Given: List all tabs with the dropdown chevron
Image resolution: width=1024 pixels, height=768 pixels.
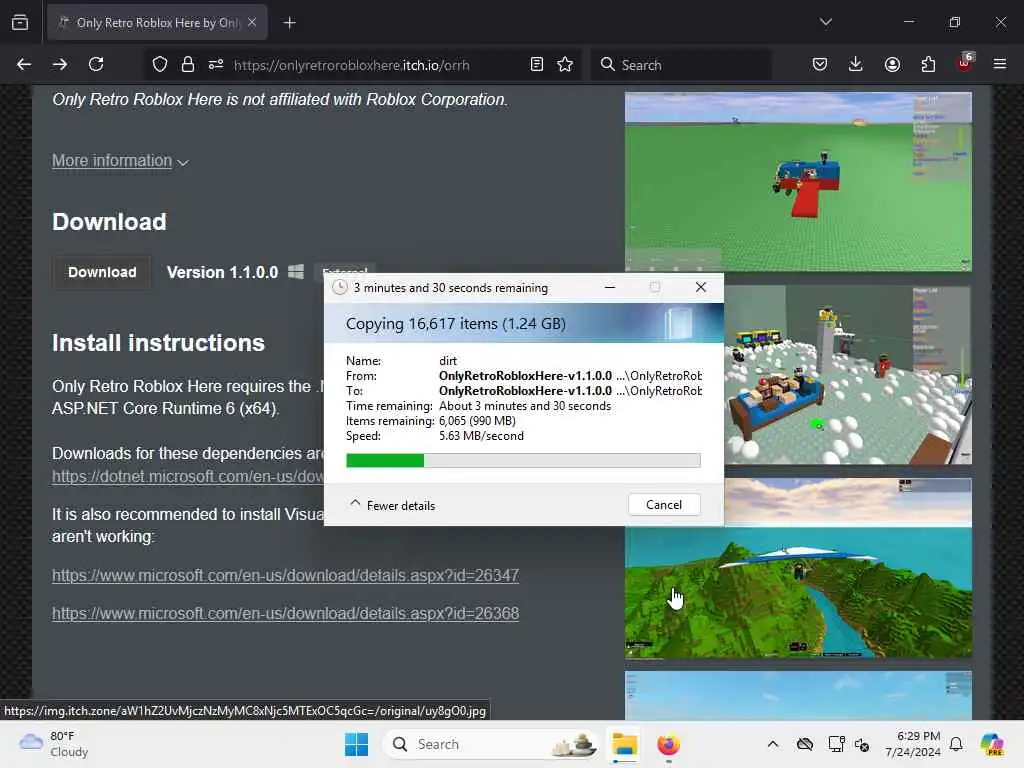Looking at the screenshot, I should click(x=826, y=22).
